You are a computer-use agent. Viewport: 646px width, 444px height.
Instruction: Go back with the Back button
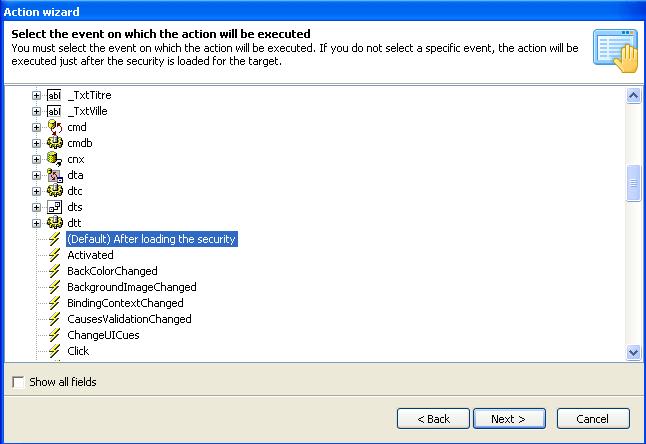(433, 419)
